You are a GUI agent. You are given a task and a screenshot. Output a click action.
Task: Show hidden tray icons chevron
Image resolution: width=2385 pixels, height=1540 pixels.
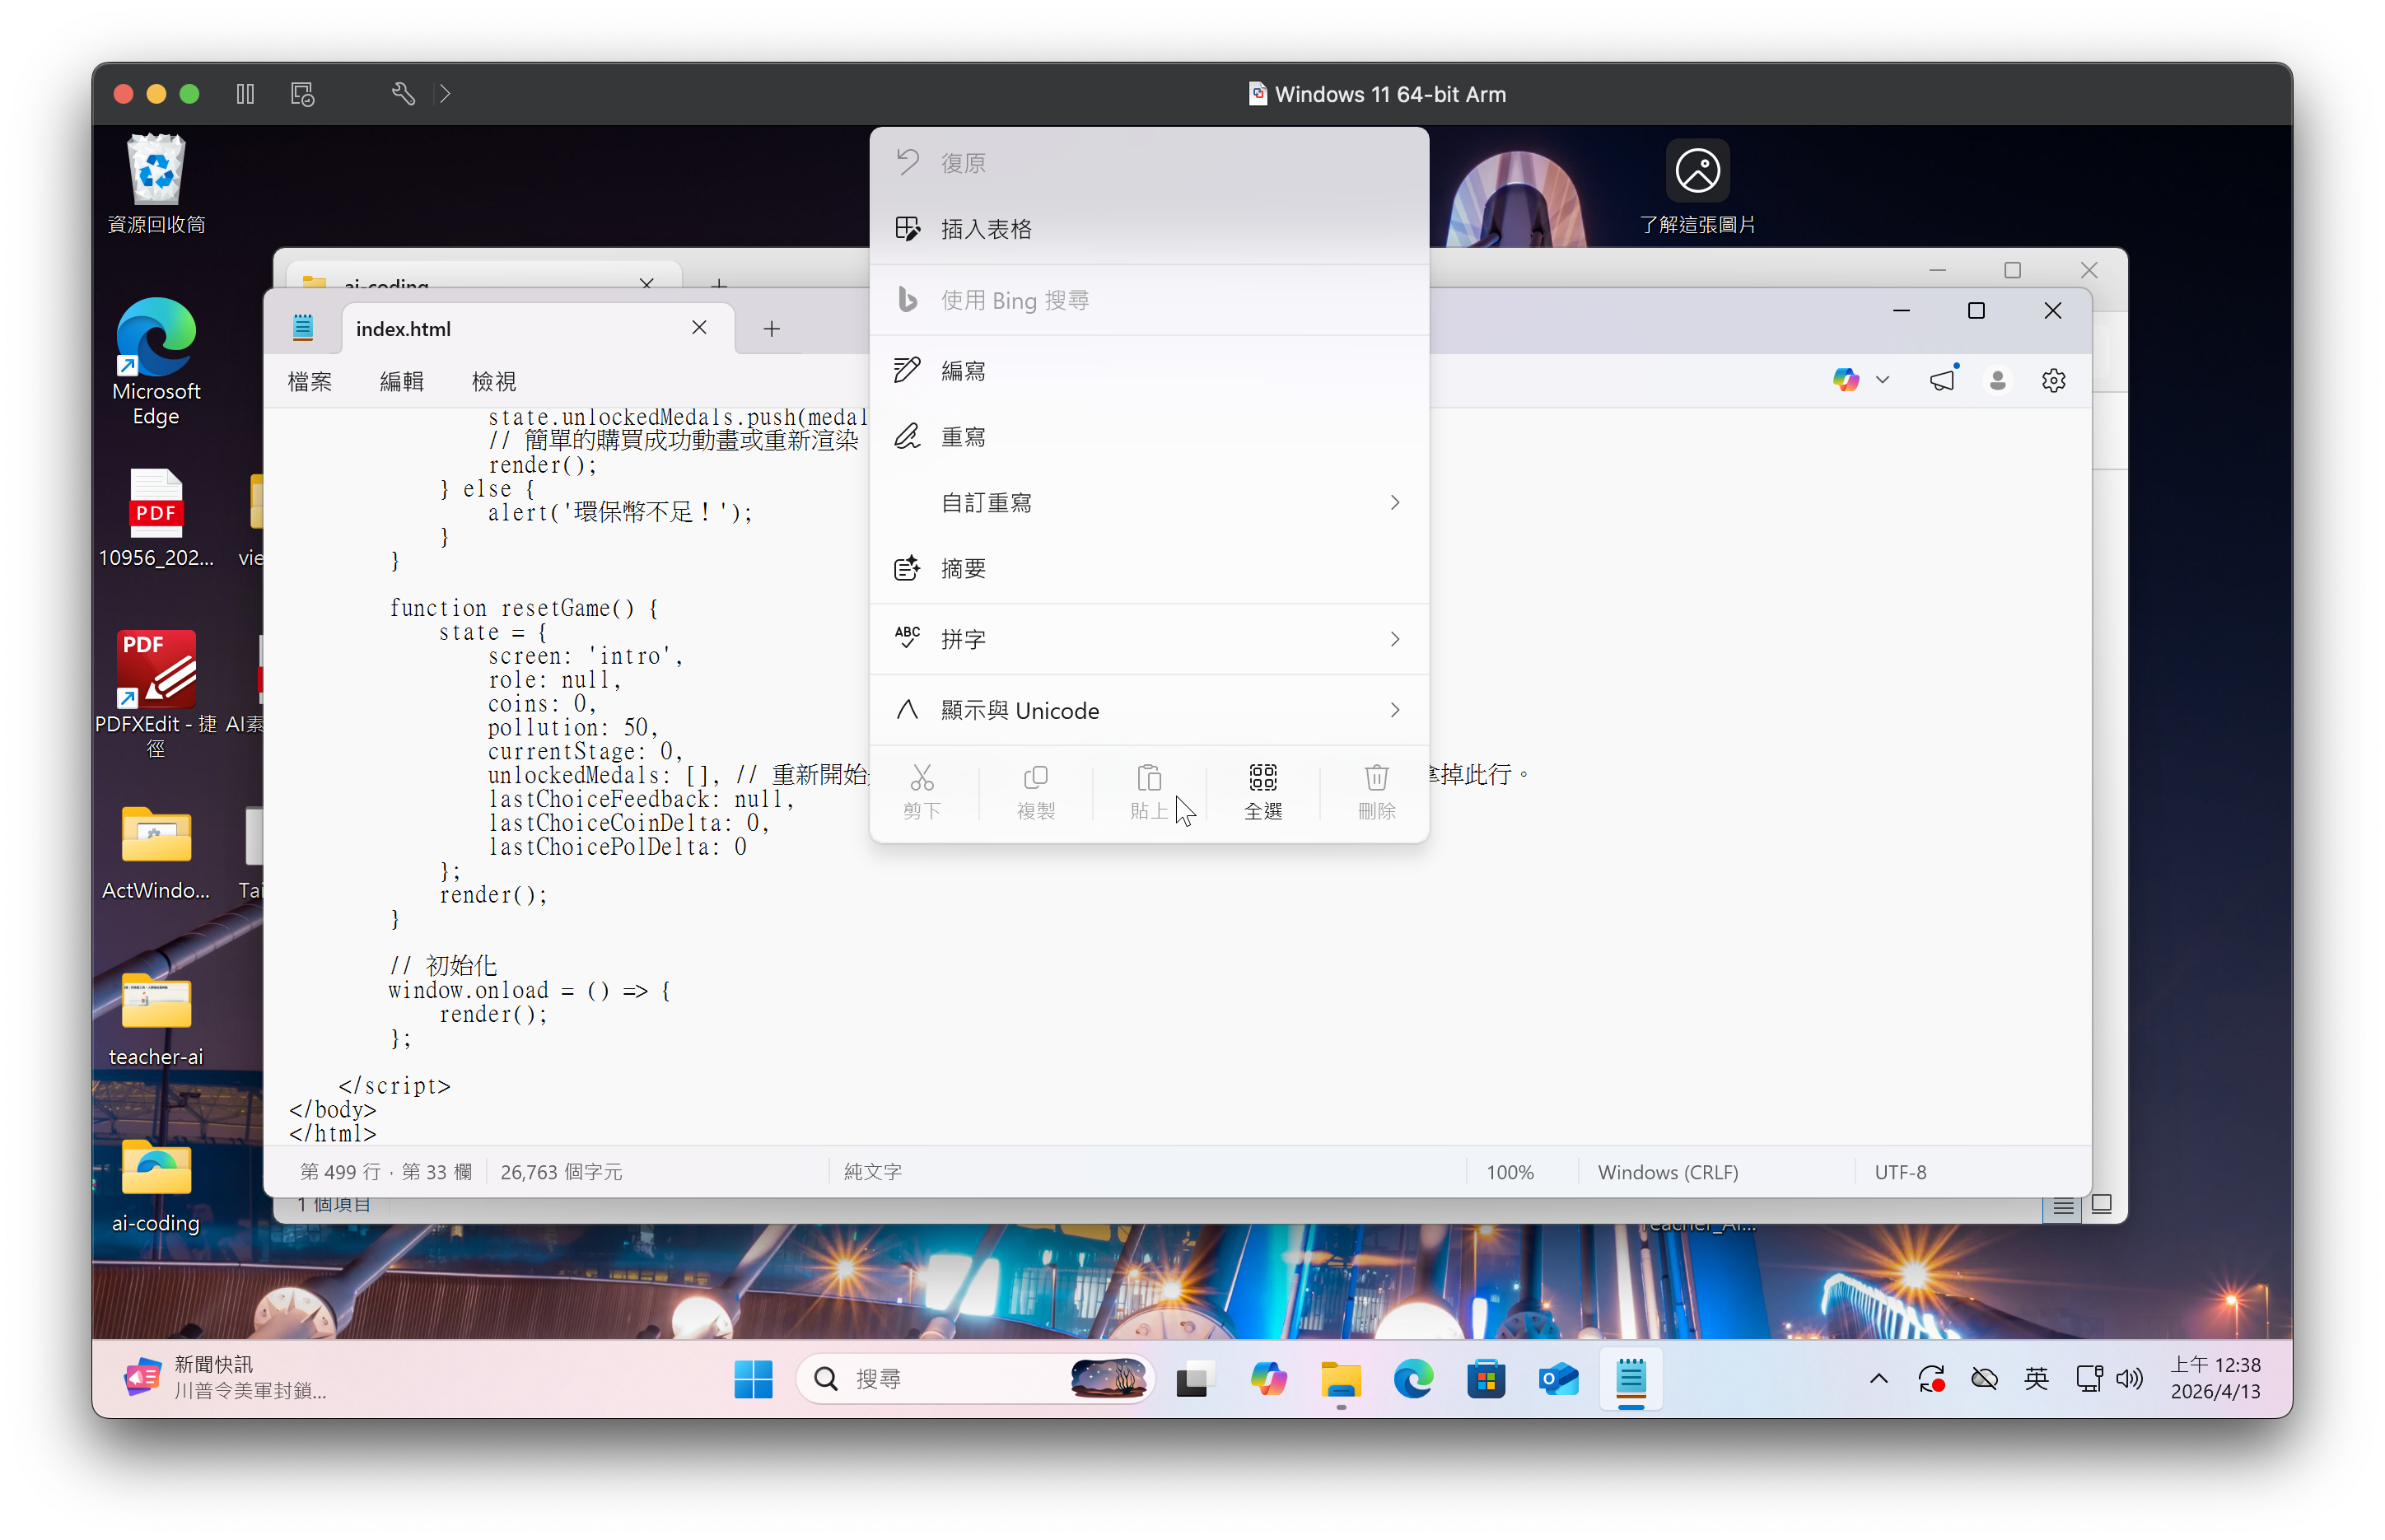point(1878,1379)
